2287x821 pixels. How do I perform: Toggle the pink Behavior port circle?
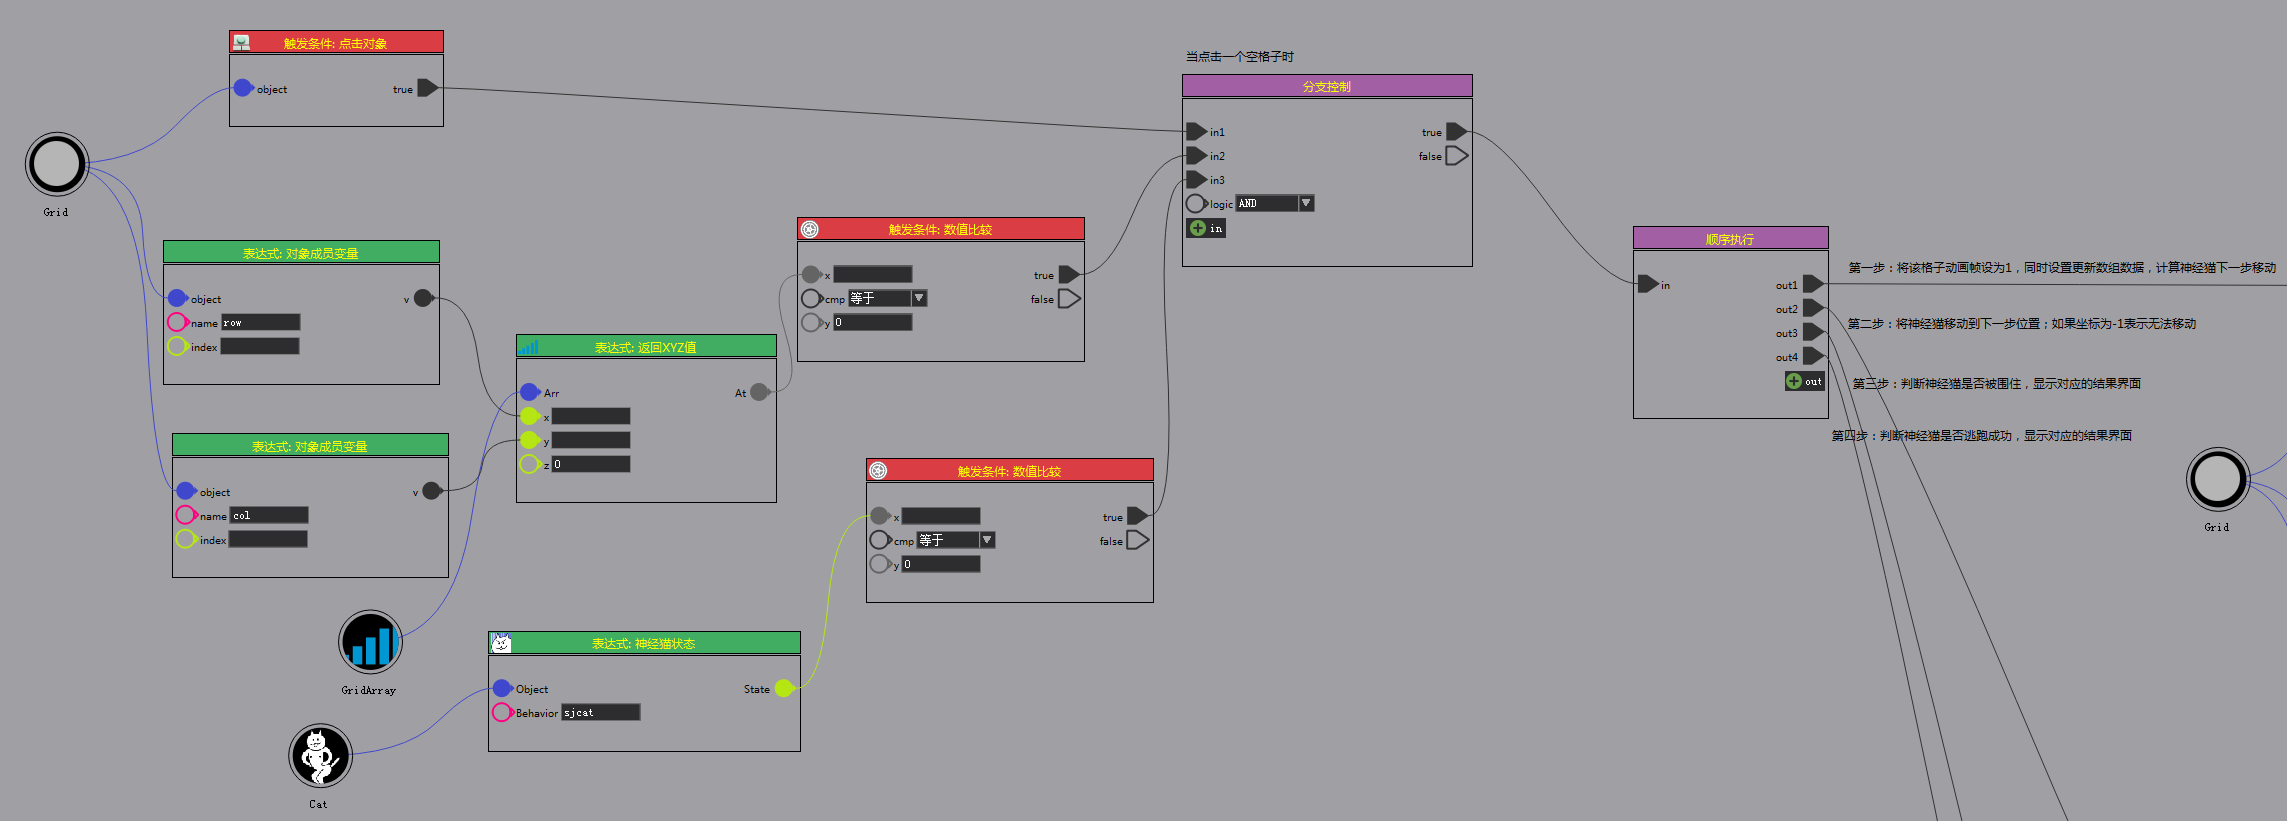501,712
